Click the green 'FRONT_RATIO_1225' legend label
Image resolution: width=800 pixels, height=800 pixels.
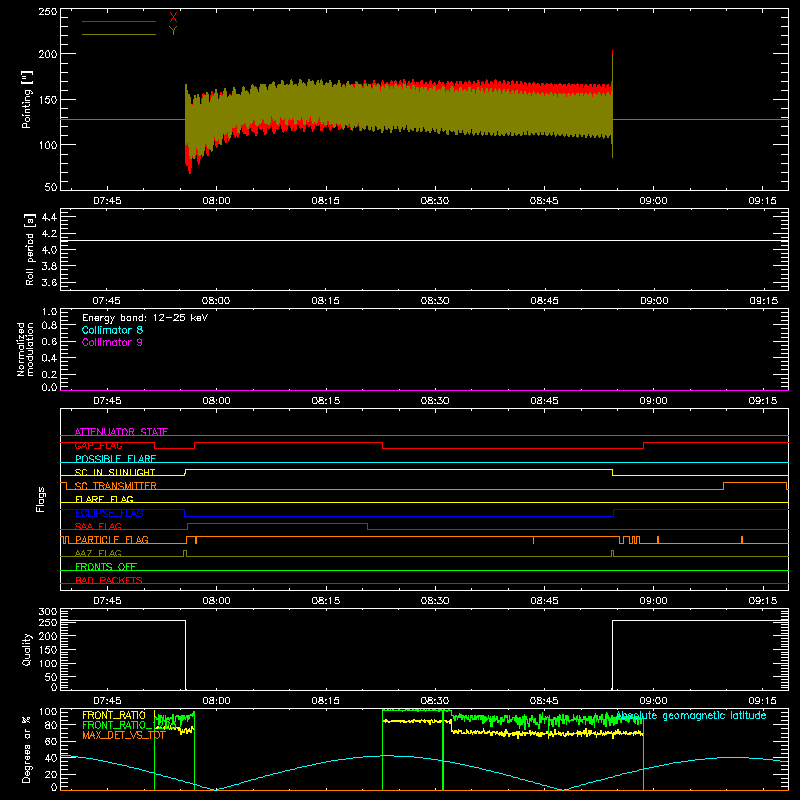click(x=130, y=725)
